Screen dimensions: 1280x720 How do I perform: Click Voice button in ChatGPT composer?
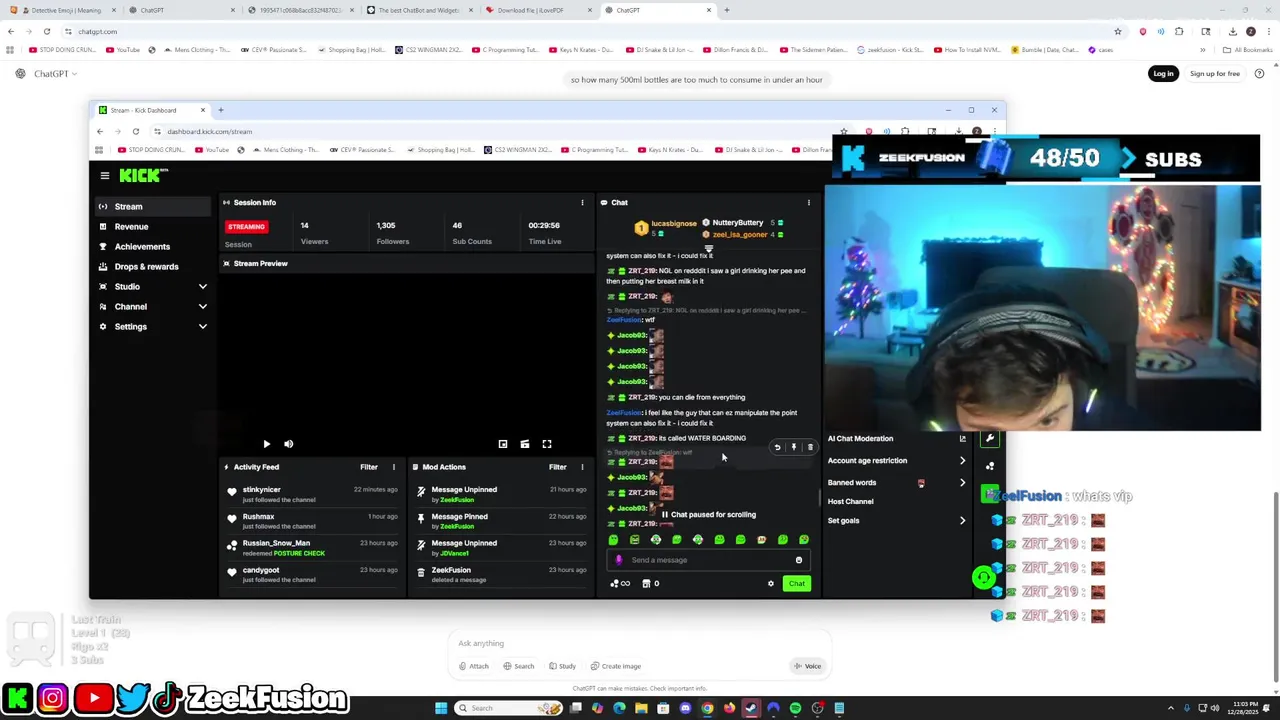click(x=808, y=666)
